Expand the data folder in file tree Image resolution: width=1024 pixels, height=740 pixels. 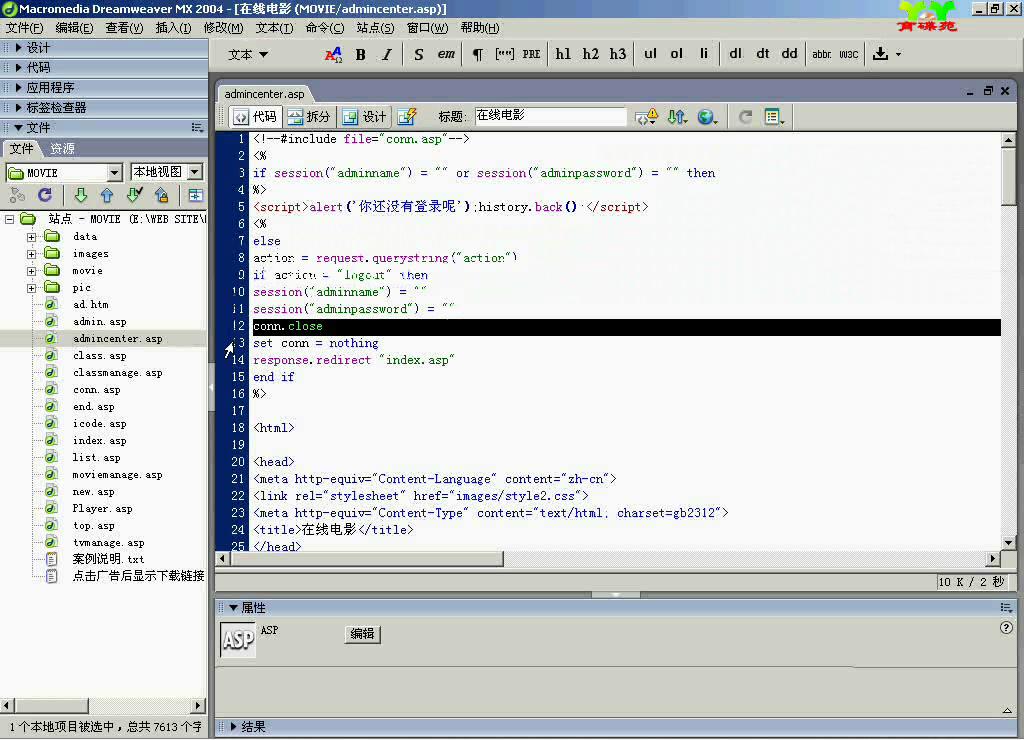click(31, 236)
